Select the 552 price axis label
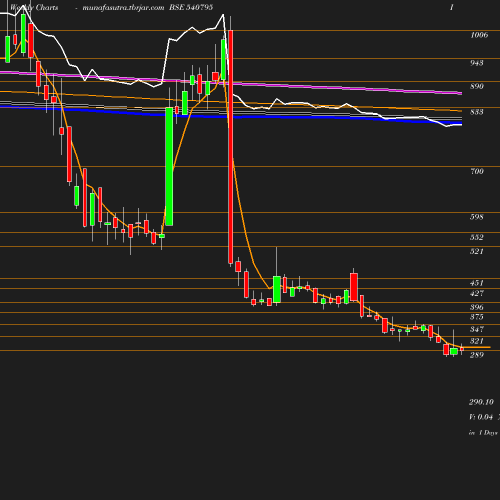This screenshot has width=500, height=500. [x=477, y=237]
